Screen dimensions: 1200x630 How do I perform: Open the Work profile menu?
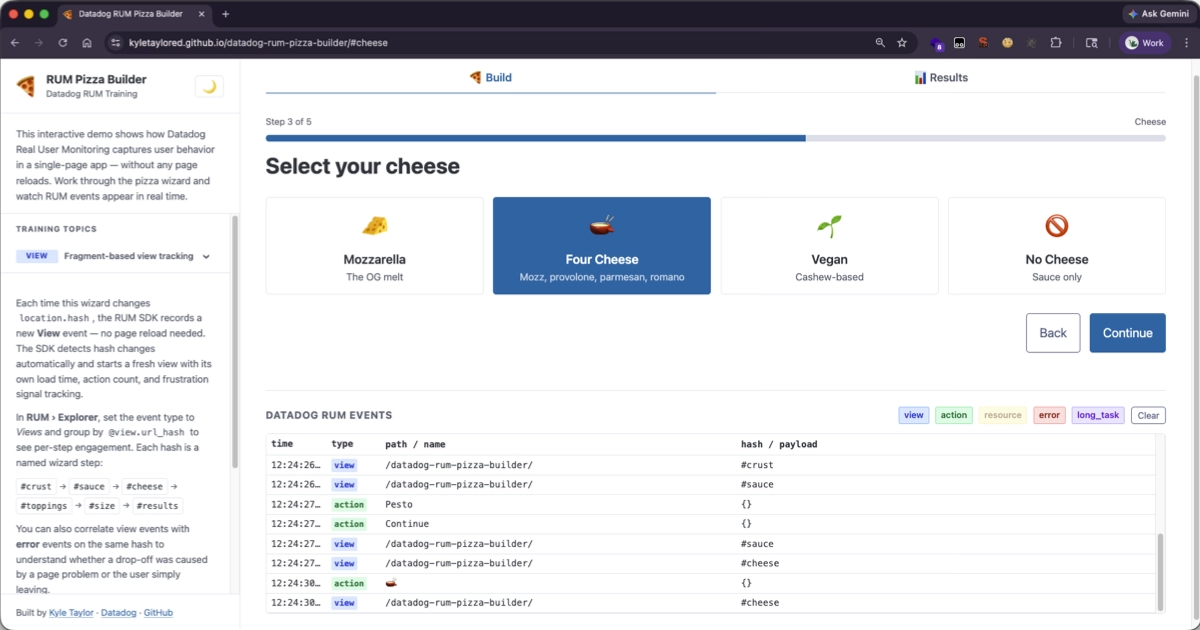(1144, 43)
